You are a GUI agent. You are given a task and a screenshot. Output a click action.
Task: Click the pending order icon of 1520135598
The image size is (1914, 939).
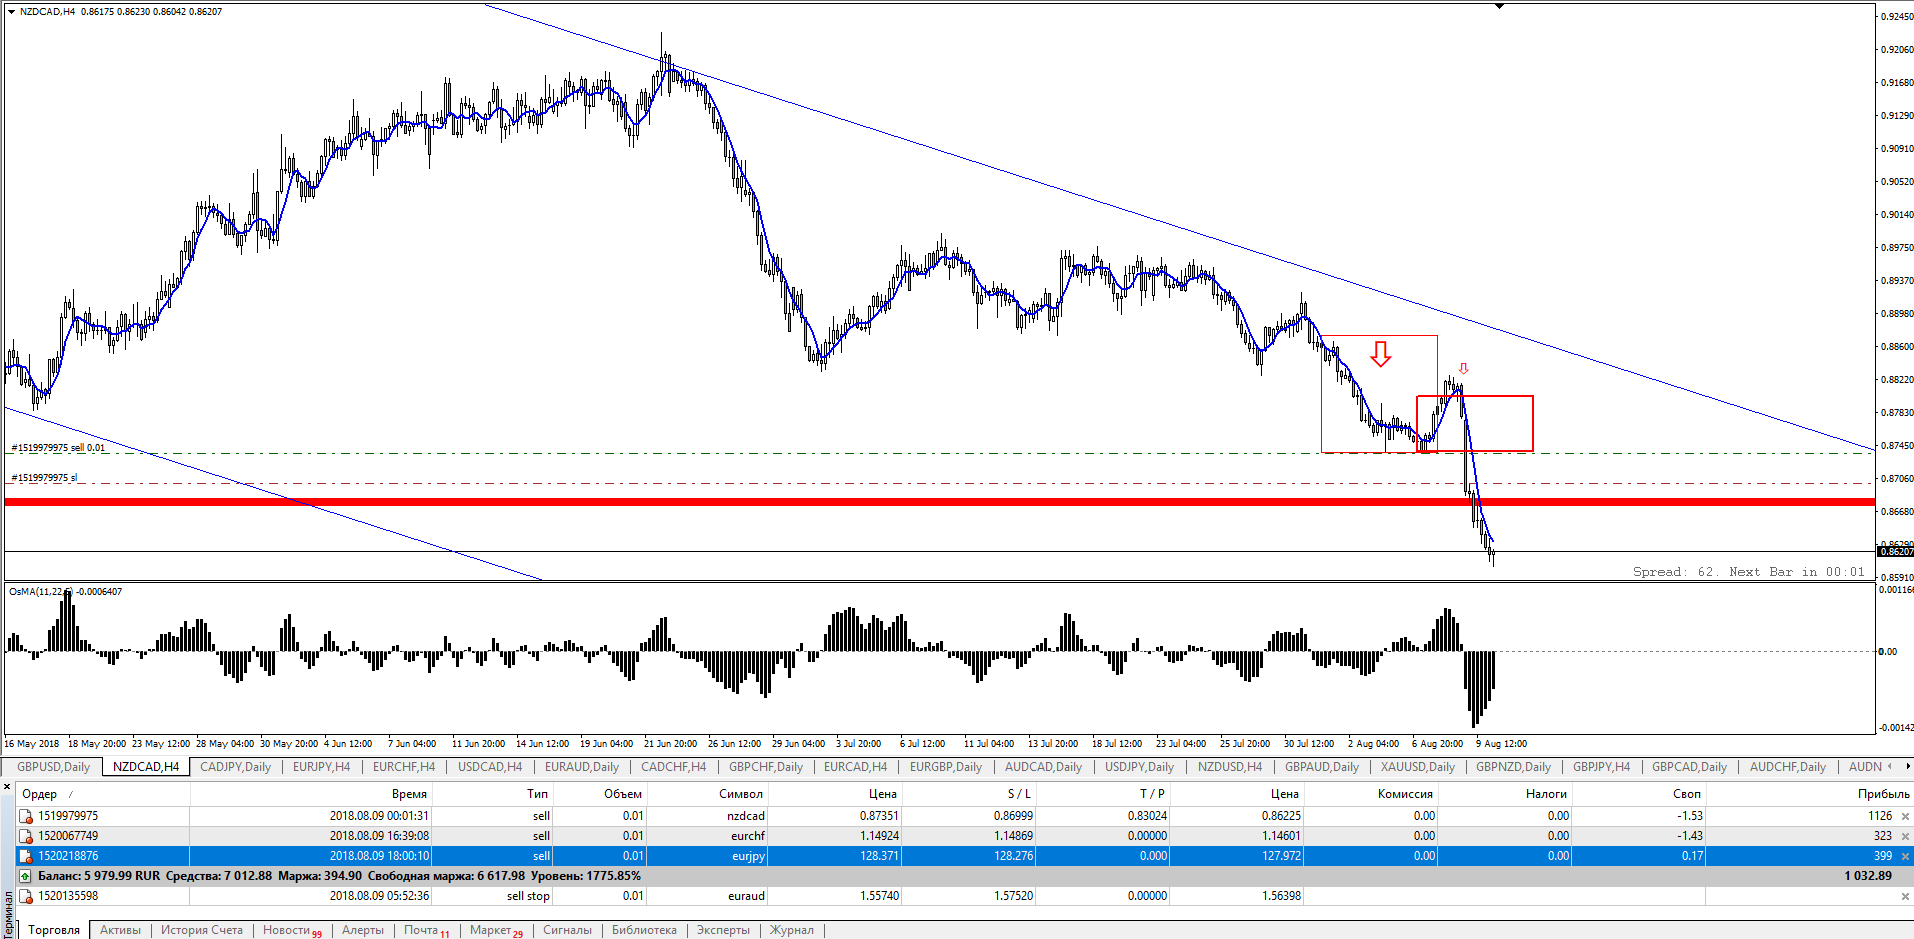[x=26, y=896]
